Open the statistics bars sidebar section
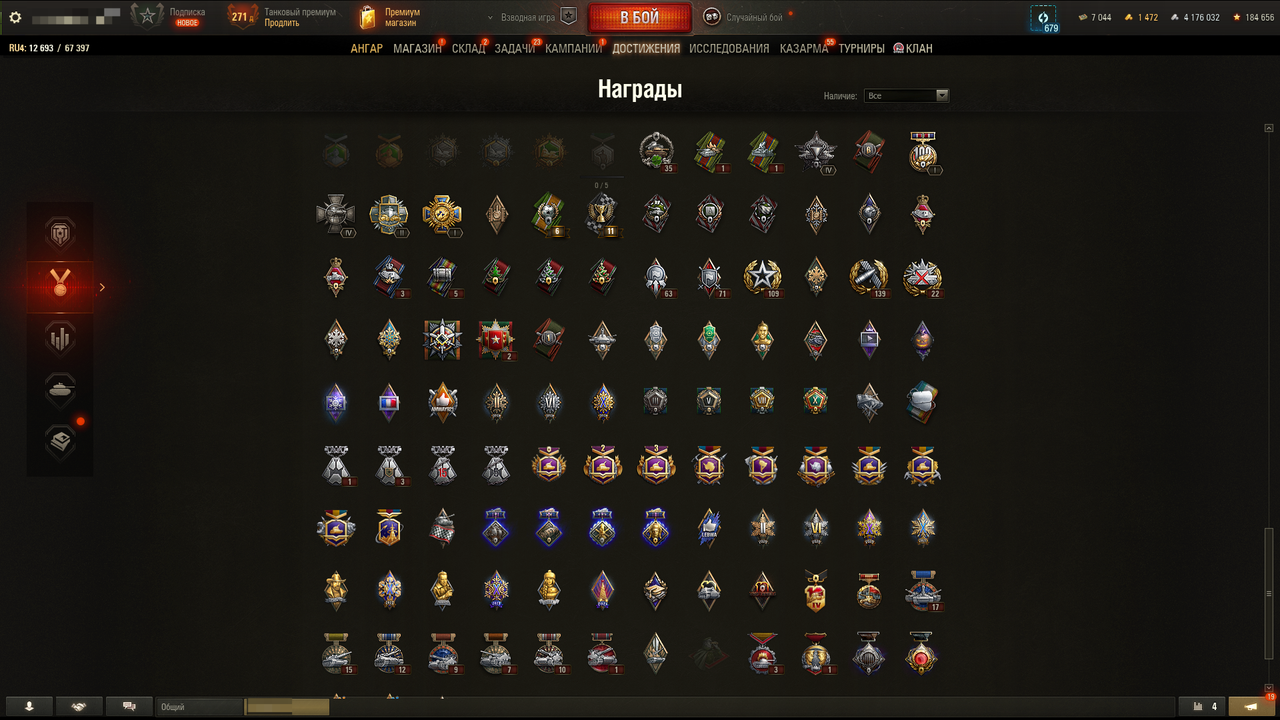This screenshot has height=720, width=1280. pyautogui.click(x=60, y=338)
